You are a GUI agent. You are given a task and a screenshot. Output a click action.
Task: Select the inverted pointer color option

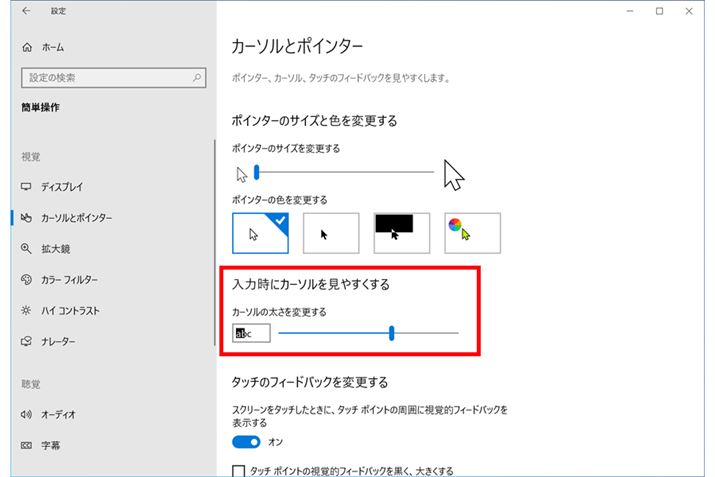coord(402,233)
